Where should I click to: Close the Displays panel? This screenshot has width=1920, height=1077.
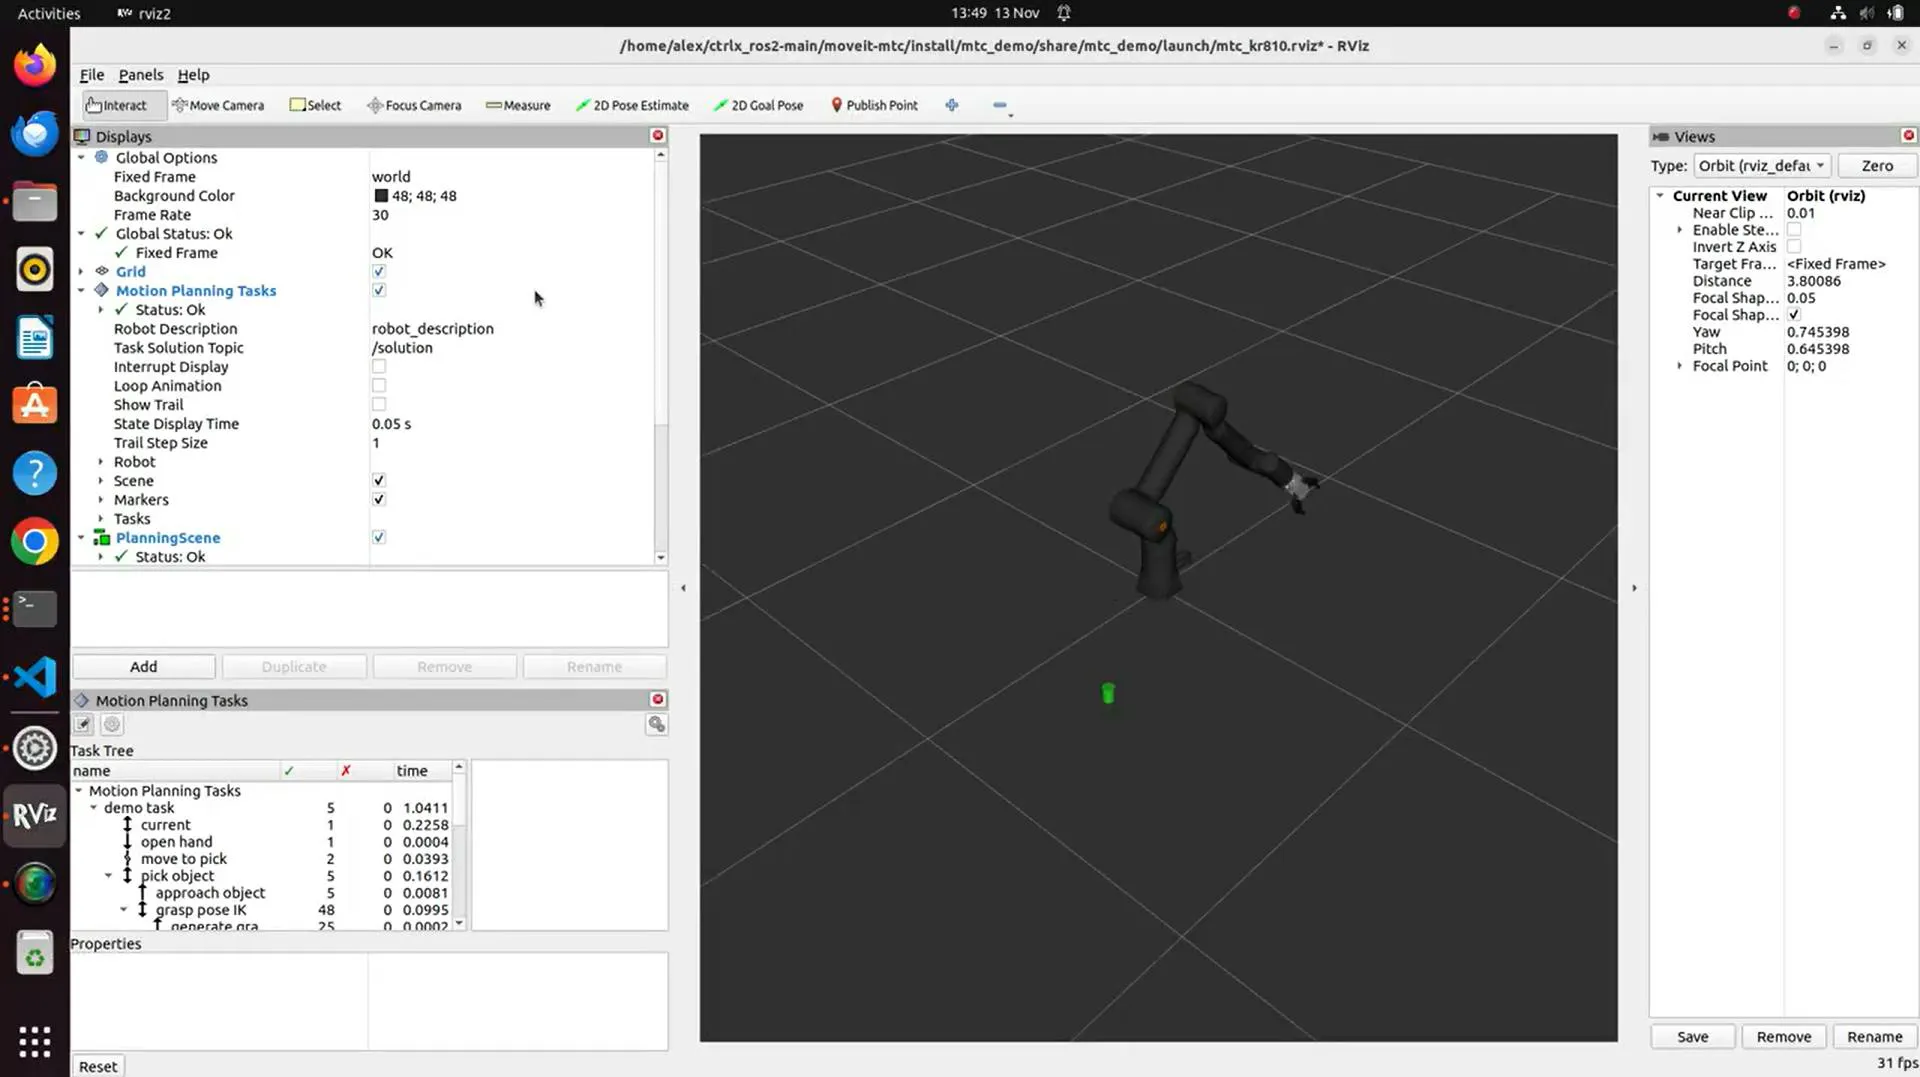pos(658,136)
